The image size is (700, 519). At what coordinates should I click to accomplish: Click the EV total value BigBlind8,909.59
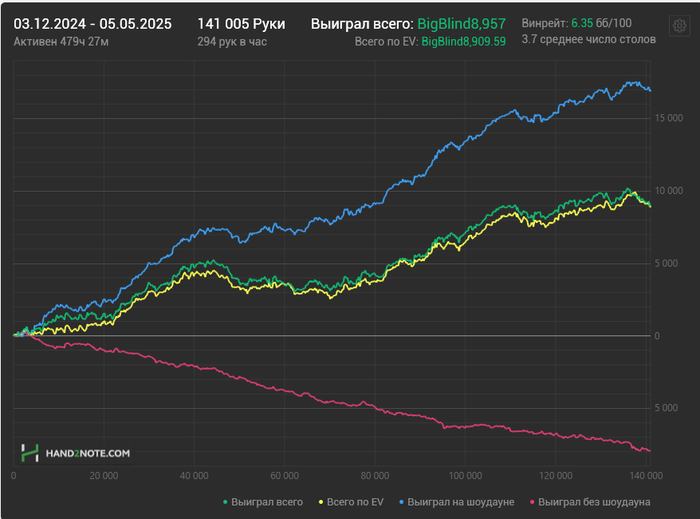[x=463, y=42]
